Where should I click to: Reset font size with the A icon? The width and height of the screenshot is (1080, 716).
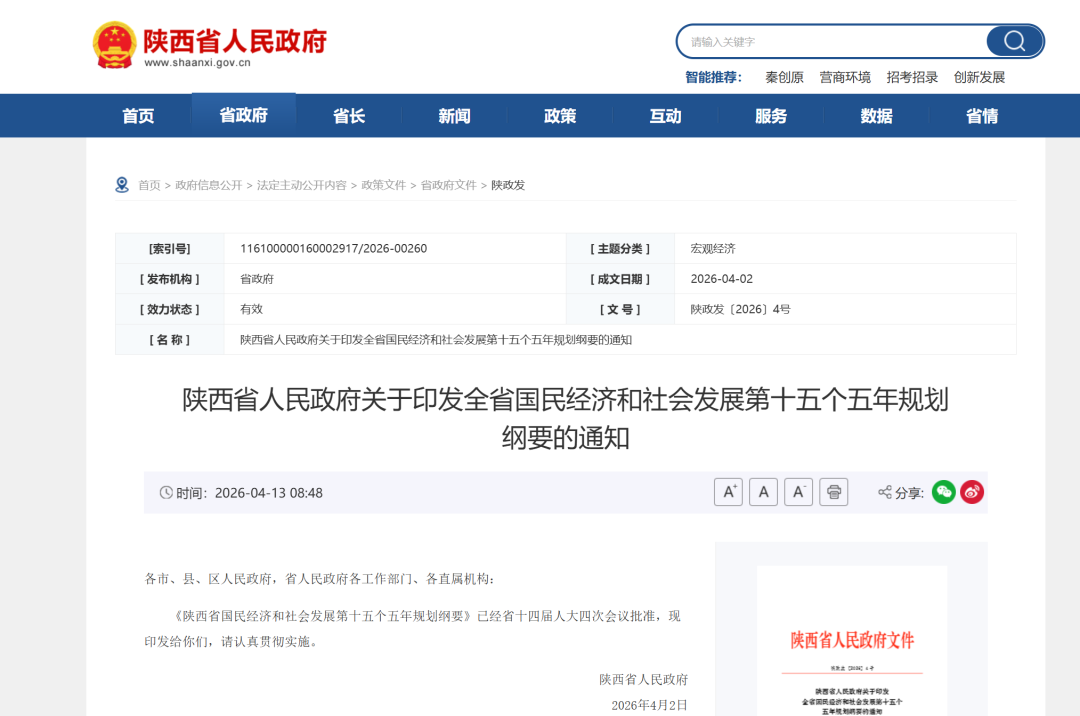click(x=763, y=491)
